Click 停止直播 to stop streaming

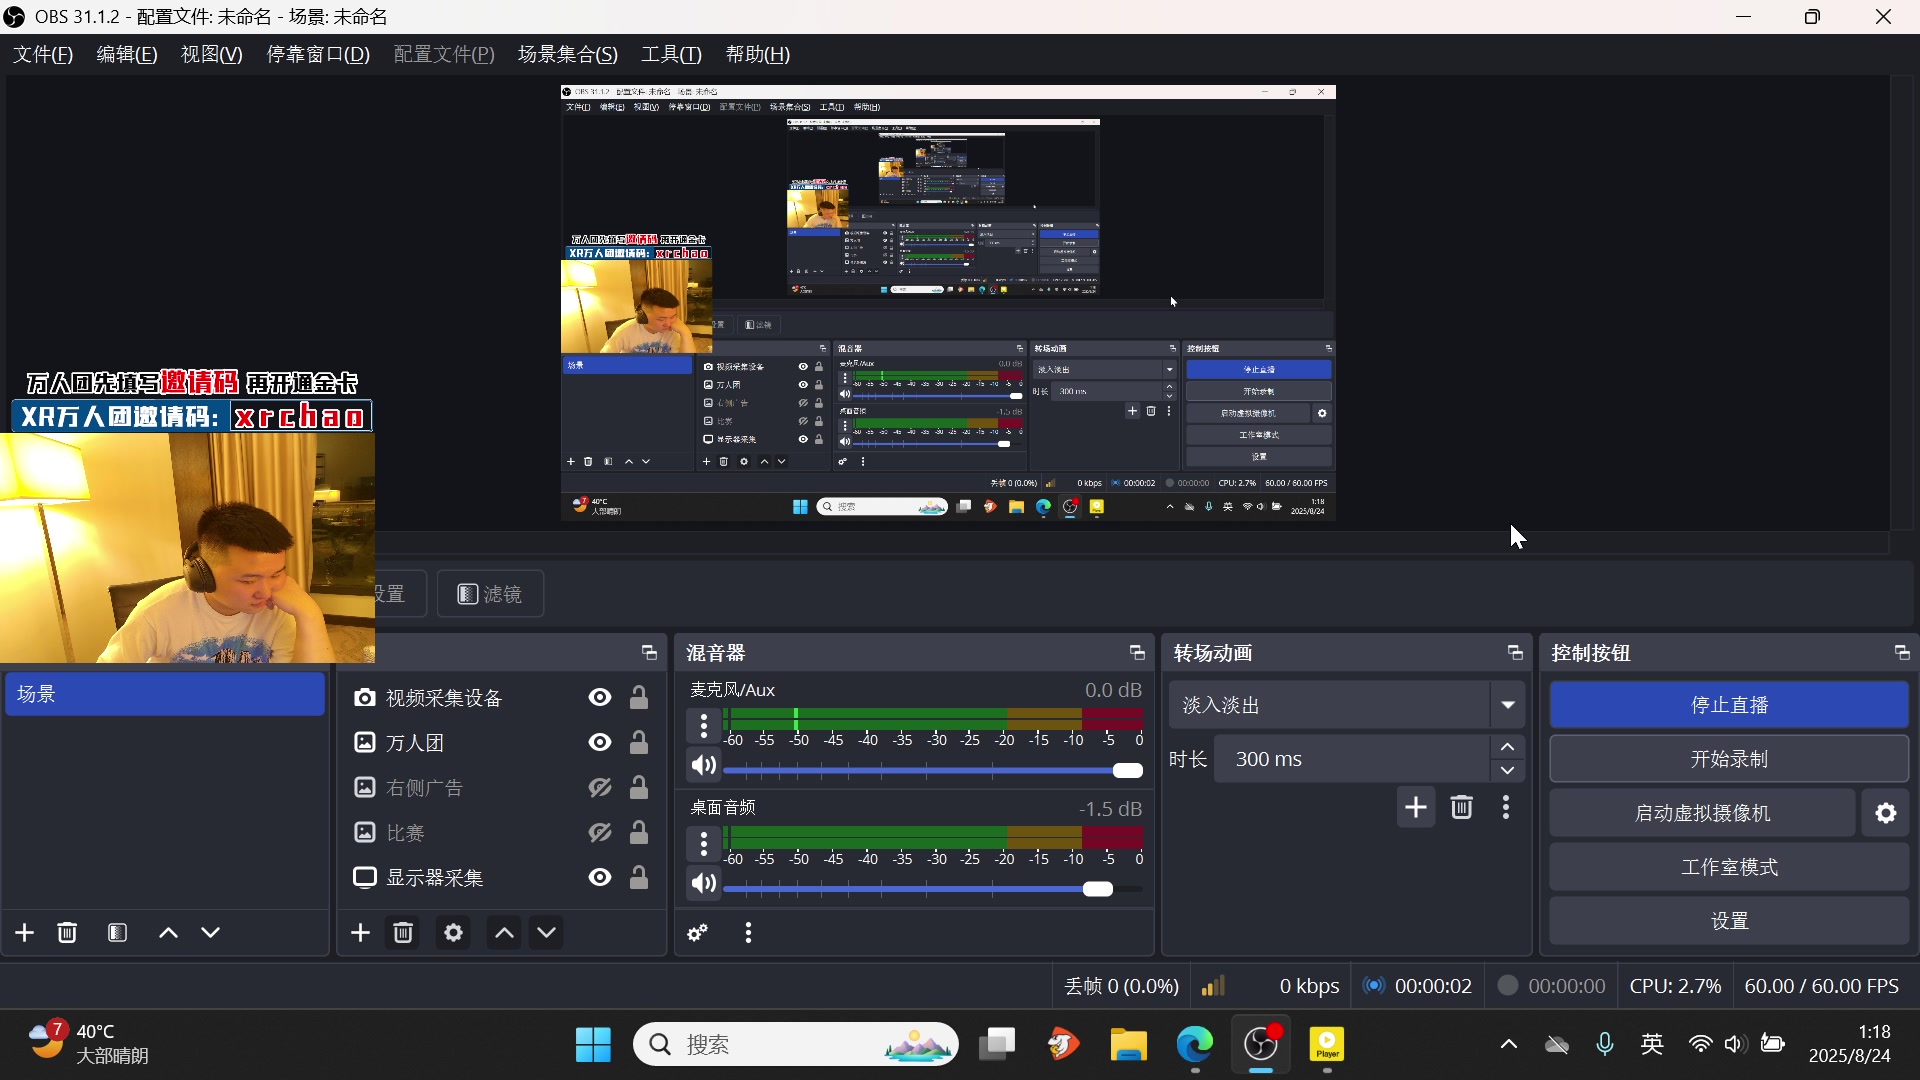[x=1729, y=706]
